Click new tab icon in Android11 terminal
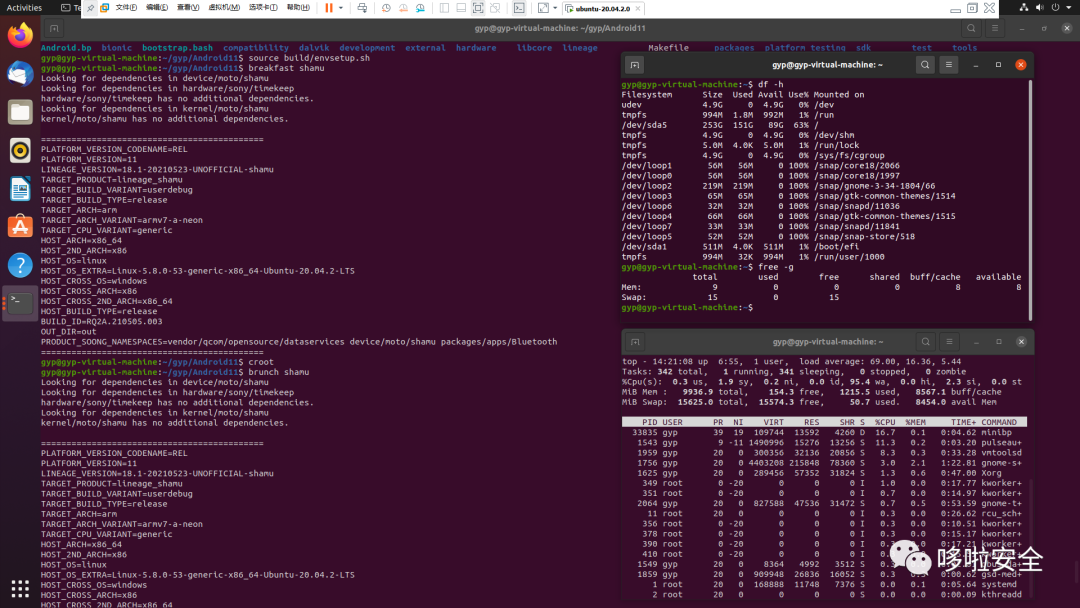This screenshot has width=1080, height=608. point(54,28)
